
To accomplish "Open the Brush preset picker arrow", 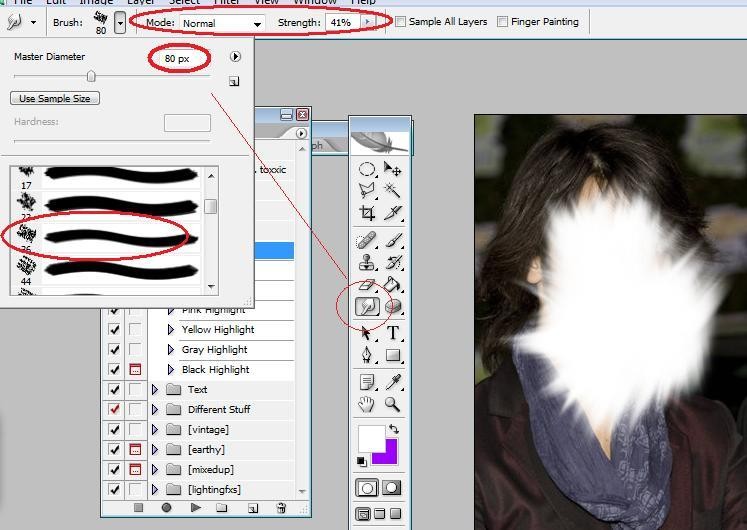I will [x=120, y=23].
